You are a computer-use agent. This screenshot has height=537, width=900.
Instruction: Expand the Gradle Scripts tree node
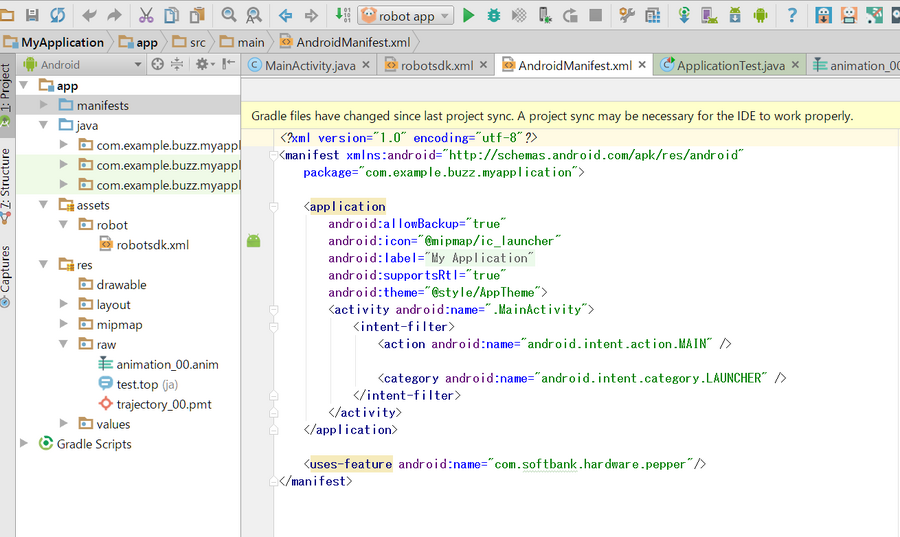click(x=25, y=444)
